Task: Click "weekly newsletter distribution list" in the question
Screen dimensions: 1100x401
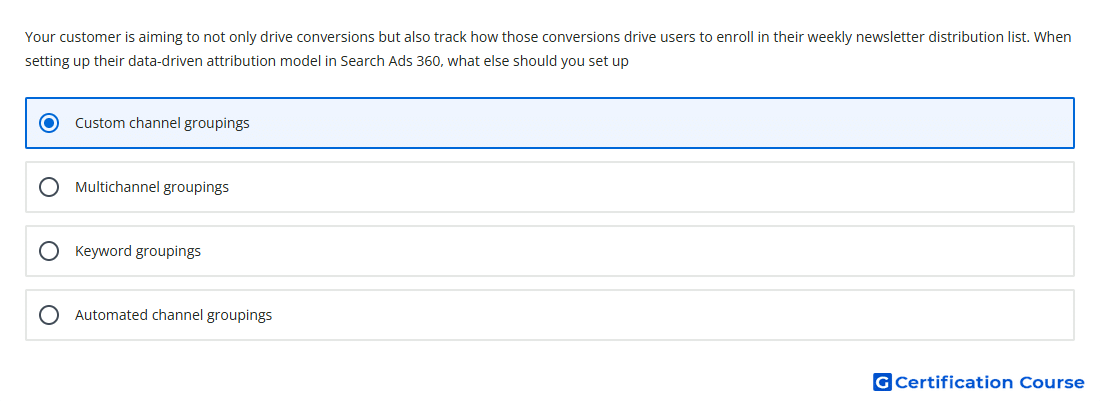Action: 918,37
